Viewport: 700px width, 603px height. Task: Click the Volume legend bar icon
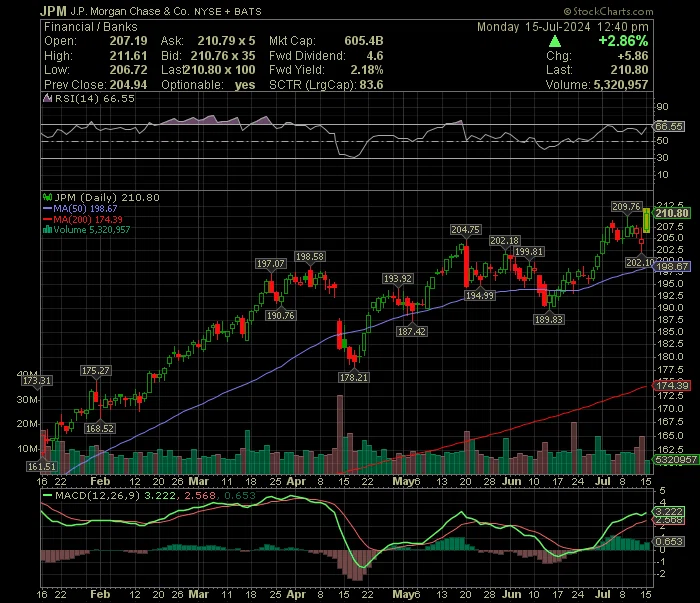pos(47,230)
